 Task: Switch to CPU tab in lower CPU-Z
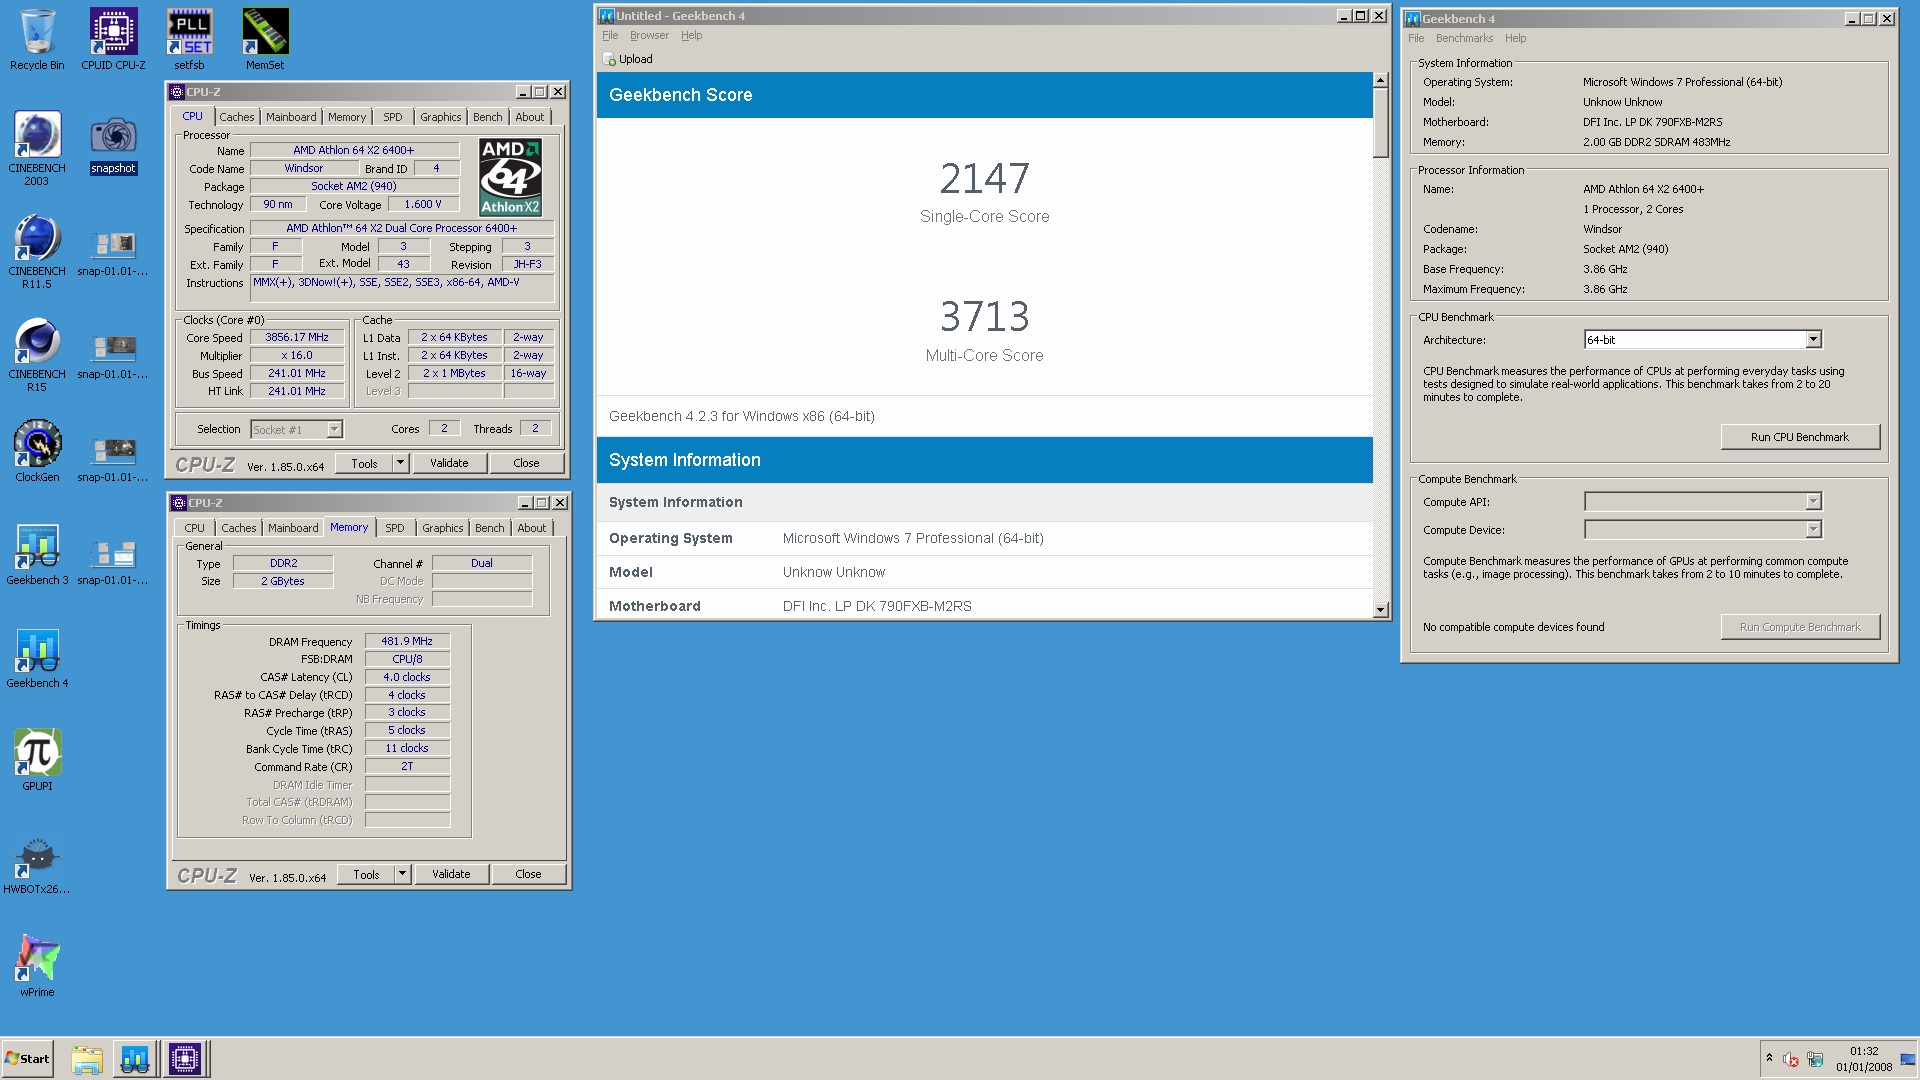[x=194, y=528]
